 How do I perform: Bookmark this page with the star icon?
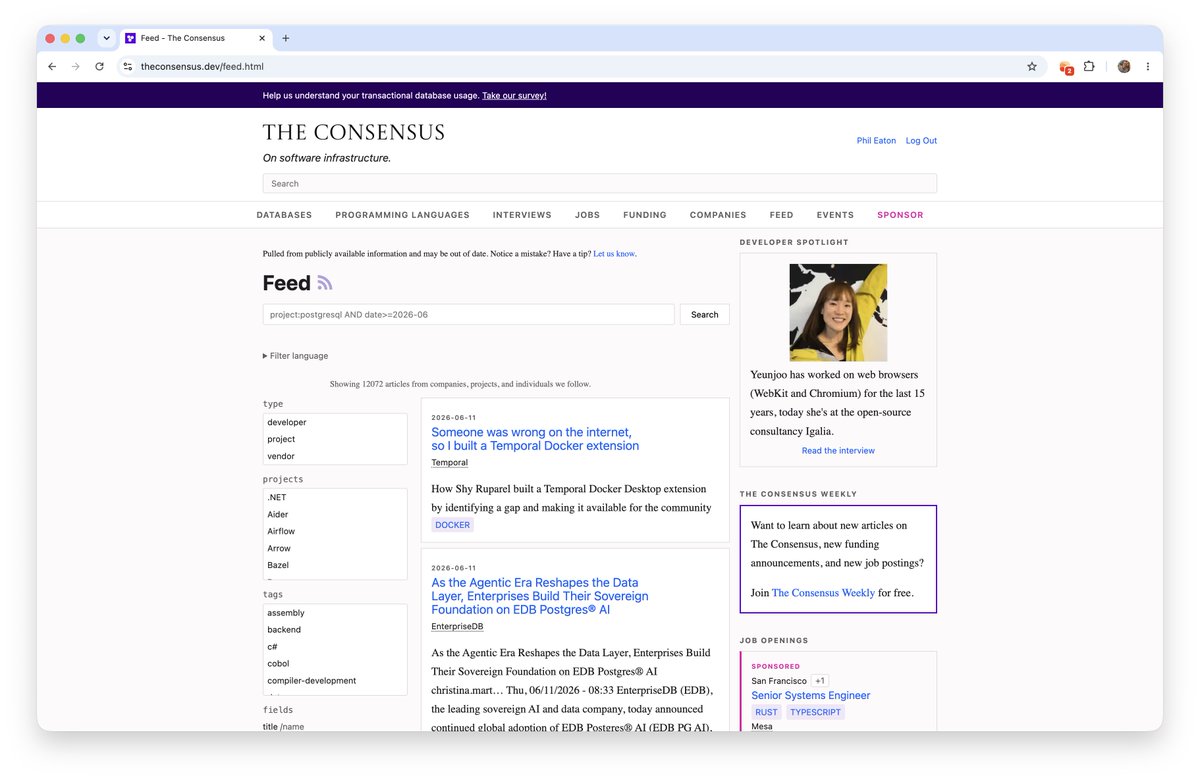coord(1032,66)
